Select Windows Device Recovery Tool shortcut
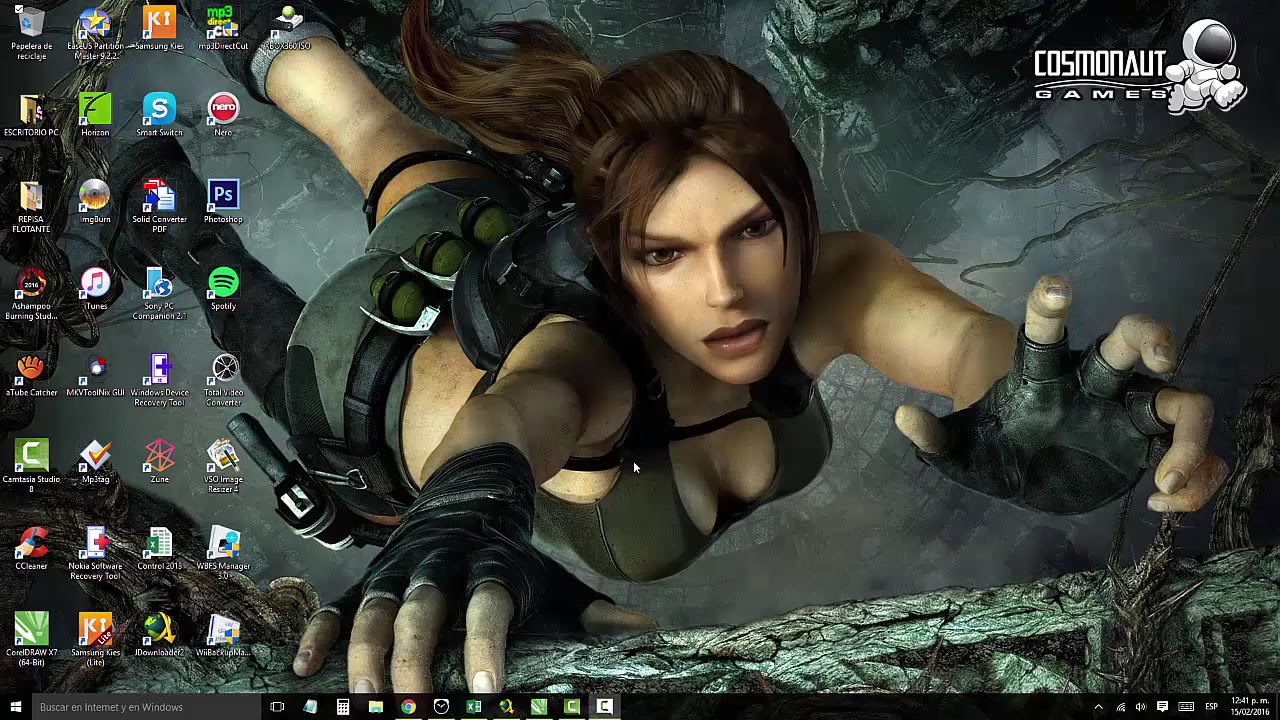Image resolution: width=1280 pixels, height=720 pixels. pos(159,380)
